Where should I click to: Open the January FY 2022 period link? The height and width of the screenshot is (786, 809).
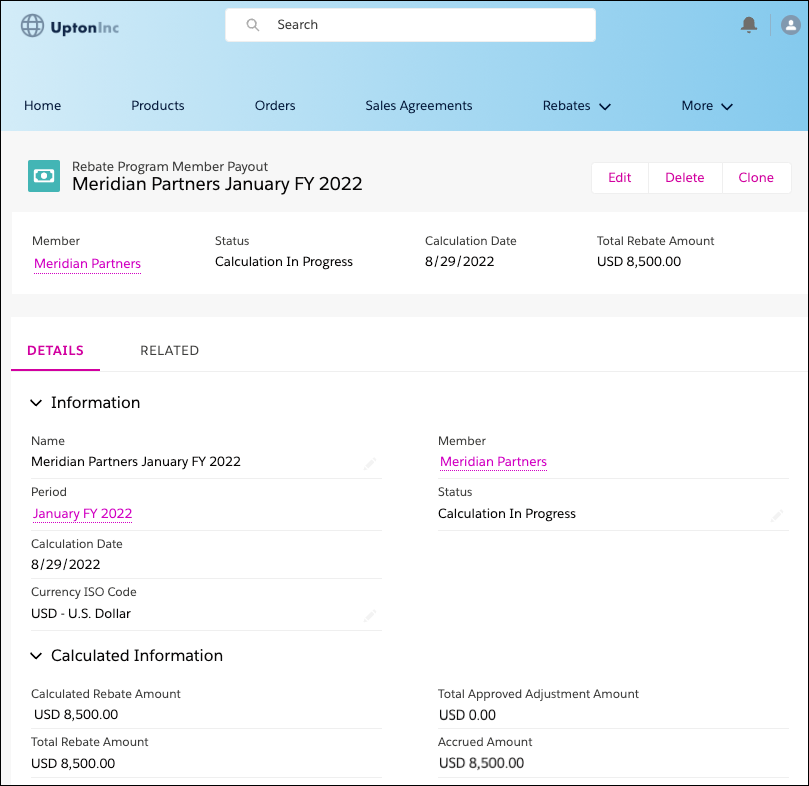pos(83,514)
